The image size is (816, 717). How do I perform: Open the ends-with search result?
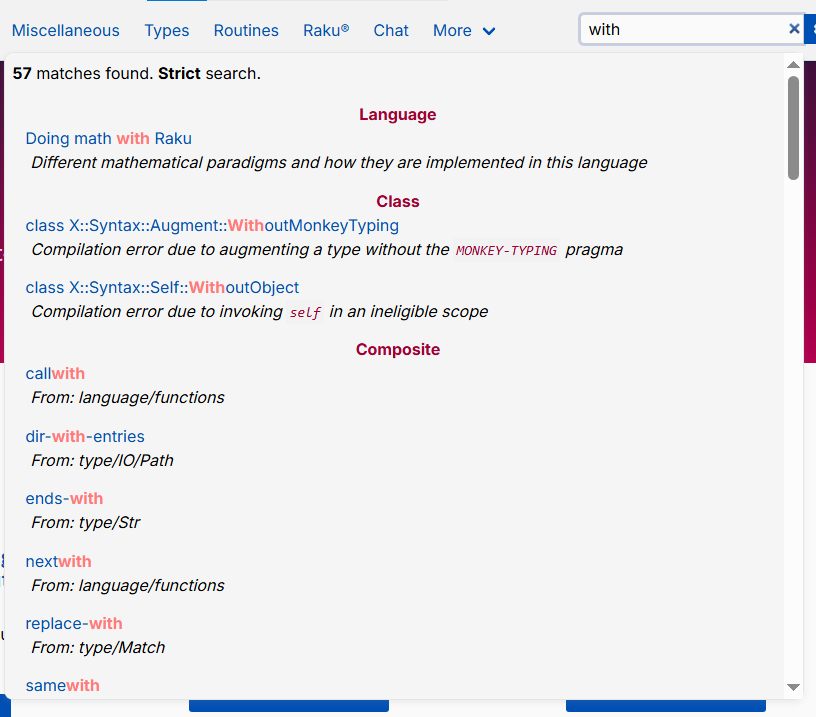click(x=64, y=498)
